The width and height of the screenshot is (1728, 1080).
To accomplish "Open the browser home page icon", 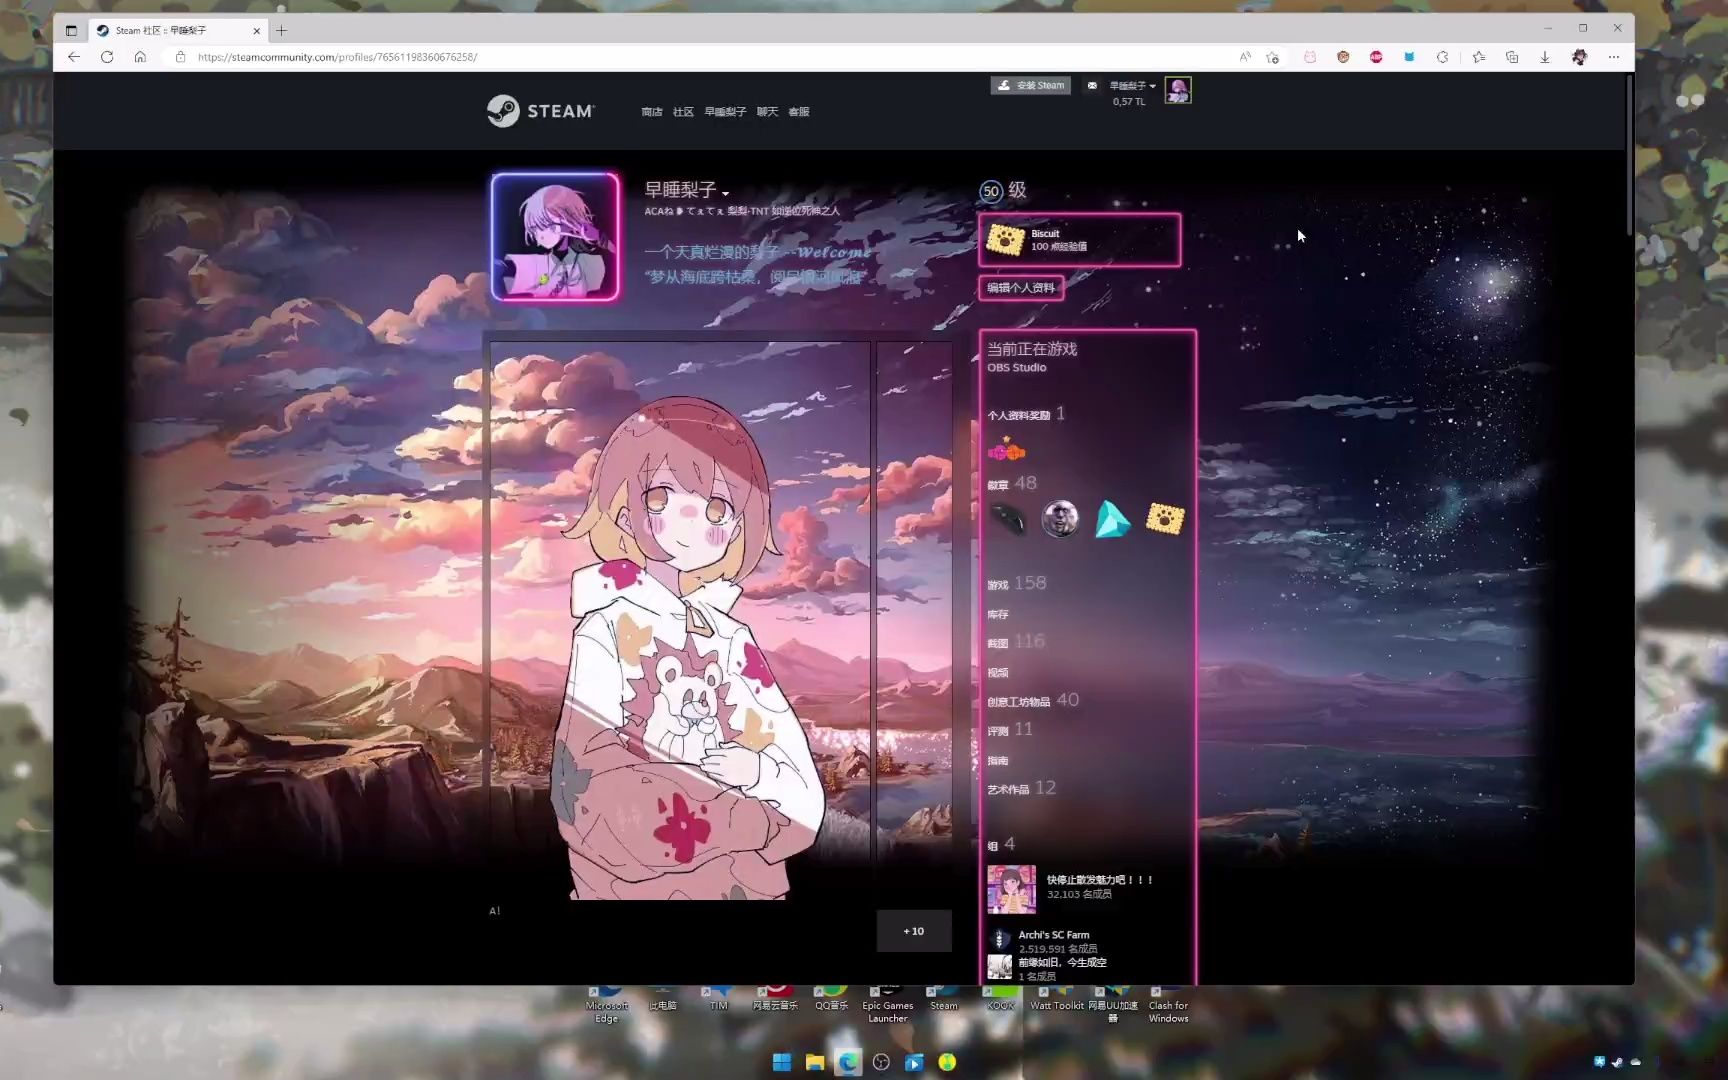I will 140,57.
